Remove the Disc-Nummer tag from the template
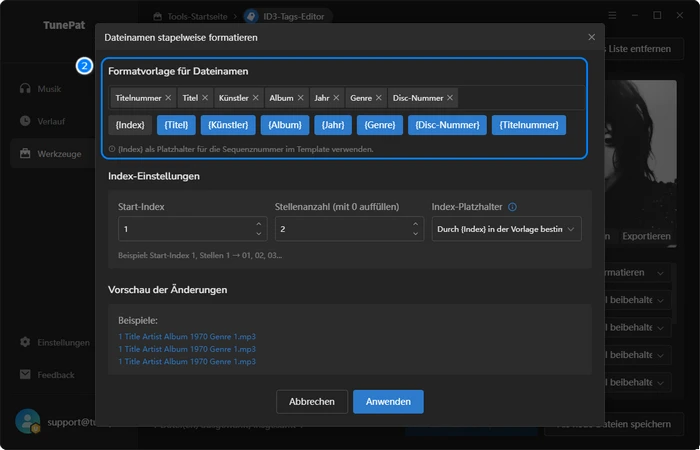 click(450, 98)
